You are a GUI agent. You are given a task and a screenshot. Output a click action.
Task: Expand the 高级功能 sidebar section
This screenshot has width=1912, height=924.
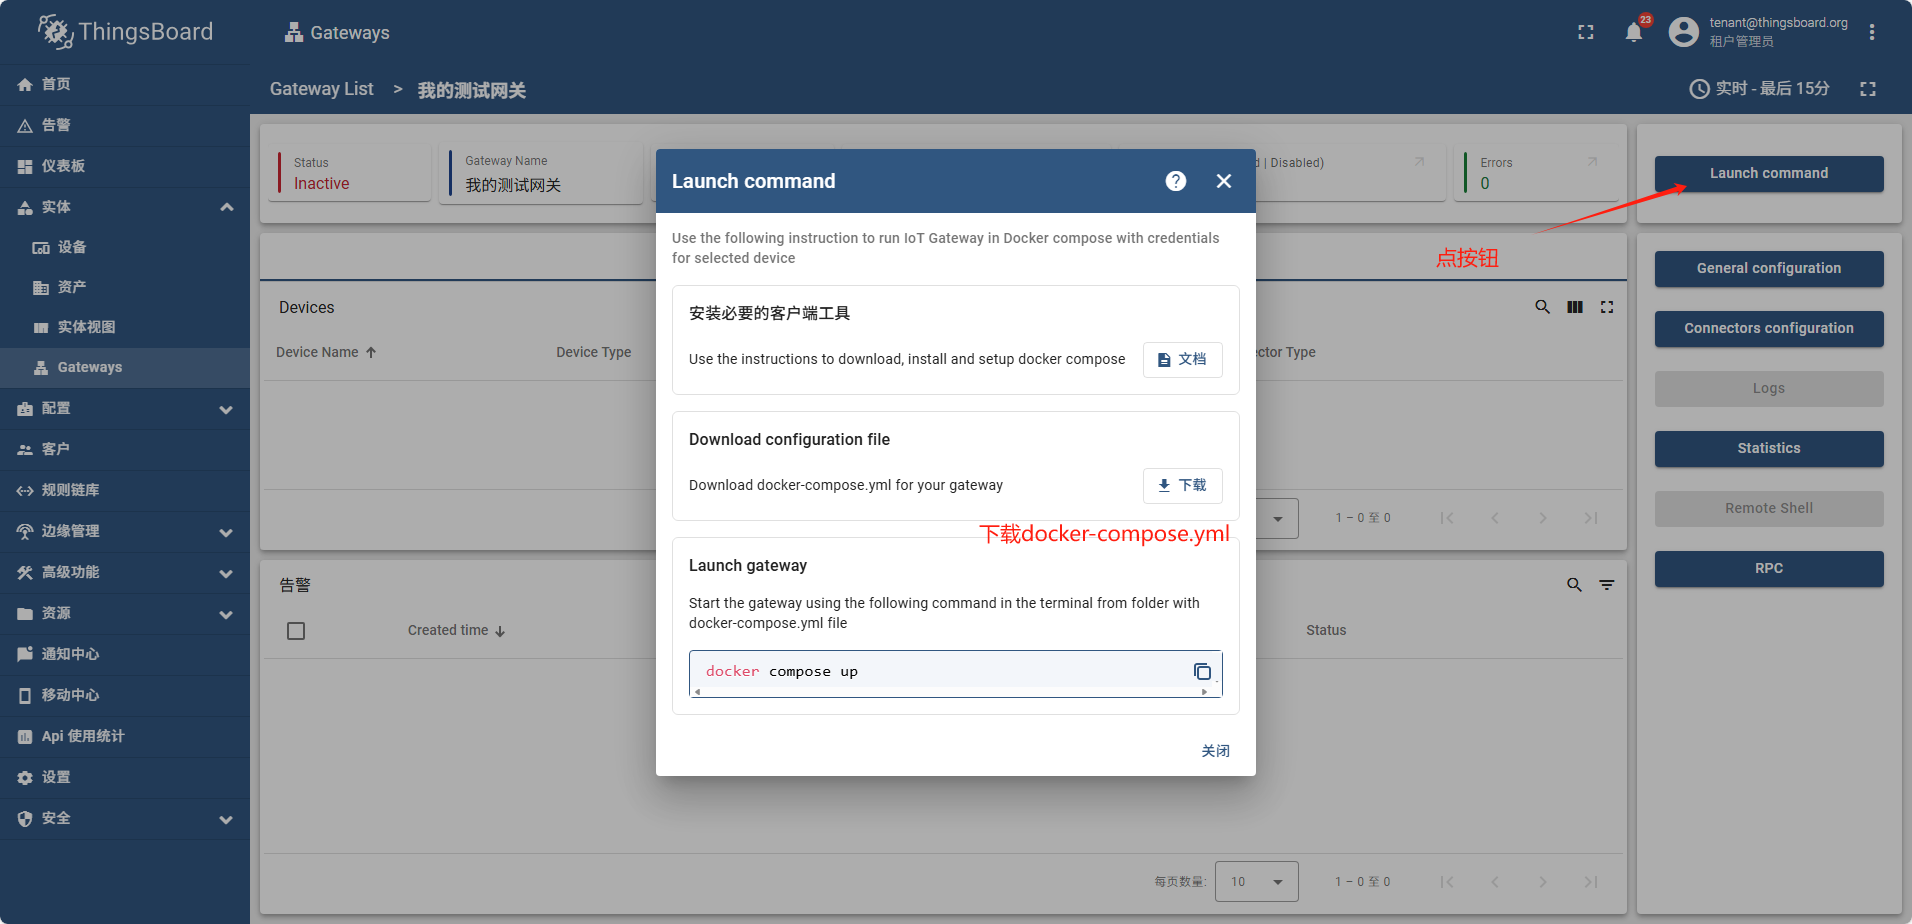point(226,573)
